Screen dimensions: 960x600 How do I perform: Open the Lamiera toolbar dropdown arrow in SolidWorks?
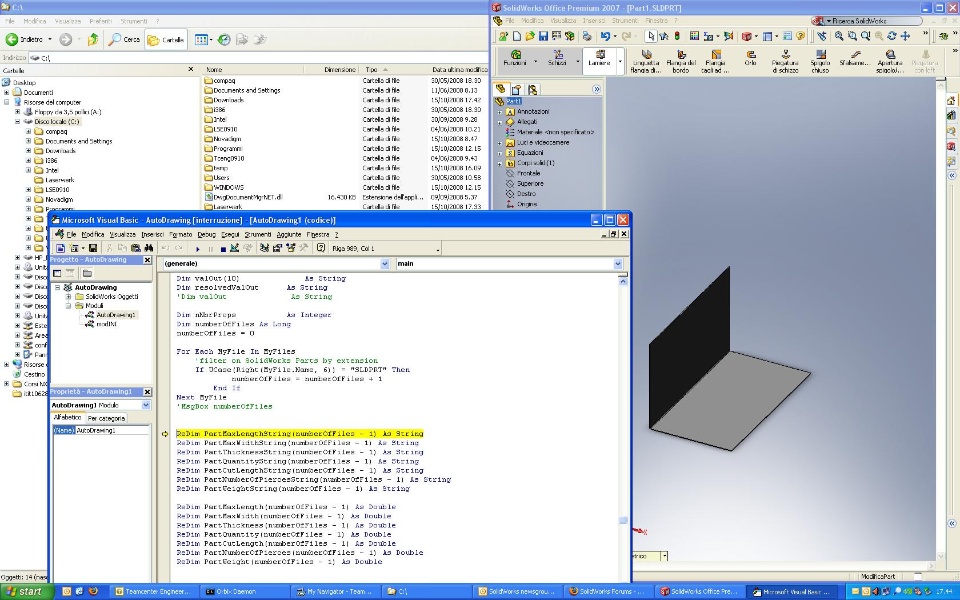pos(620,62)
